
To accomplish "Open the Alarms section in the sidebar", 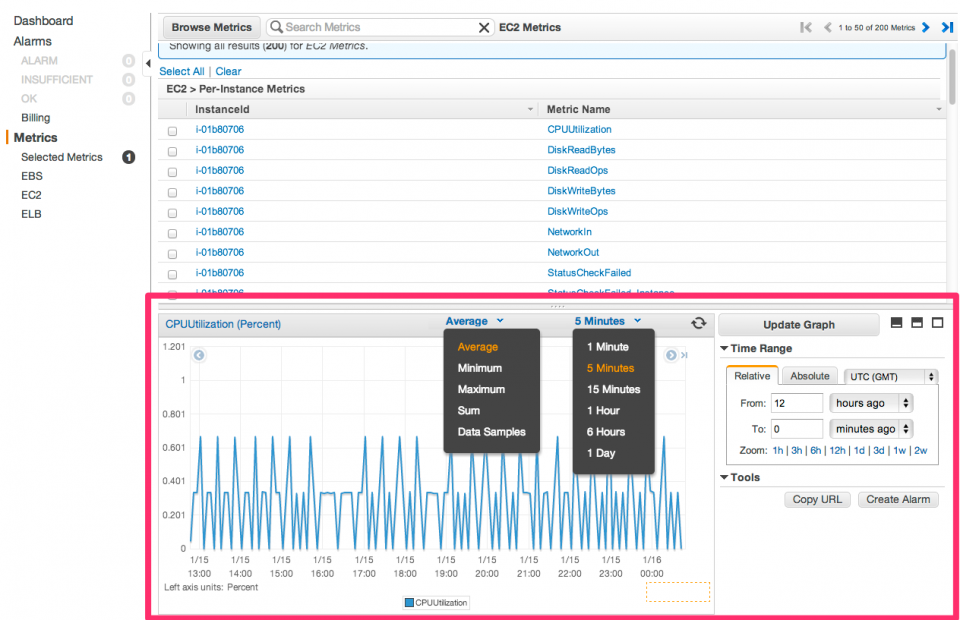I will 34,40.
